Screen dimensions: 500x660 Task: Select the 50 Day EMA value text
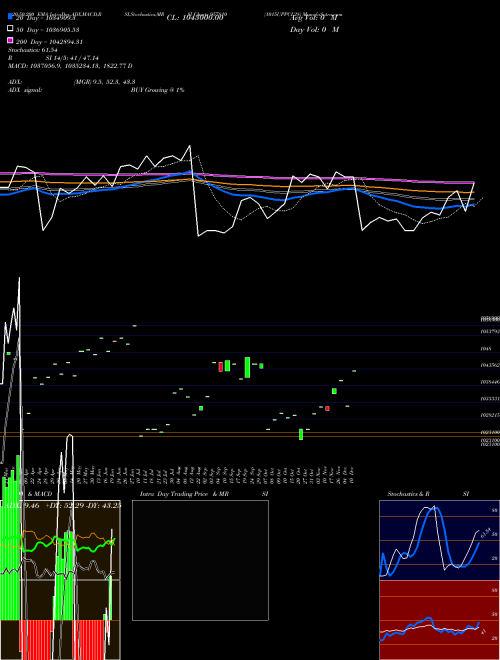(47, 30)
